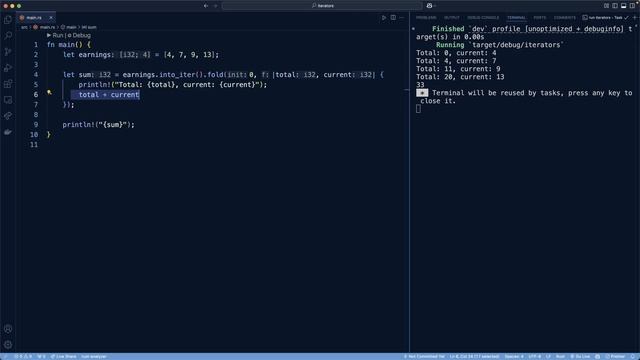The image size is (640, 360).
Task: Click the selected text 'total + current'
Action: [109, 95]
